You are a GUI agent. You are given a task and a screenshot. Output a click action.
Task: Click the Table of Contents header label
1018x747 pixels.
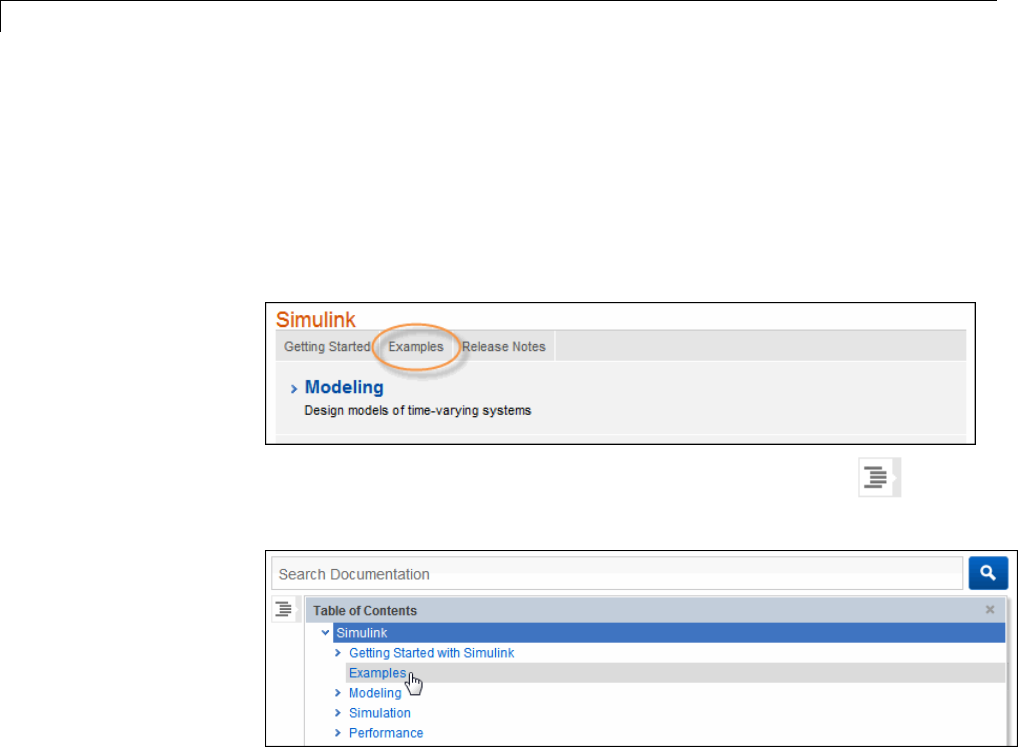tap(365, 611)
